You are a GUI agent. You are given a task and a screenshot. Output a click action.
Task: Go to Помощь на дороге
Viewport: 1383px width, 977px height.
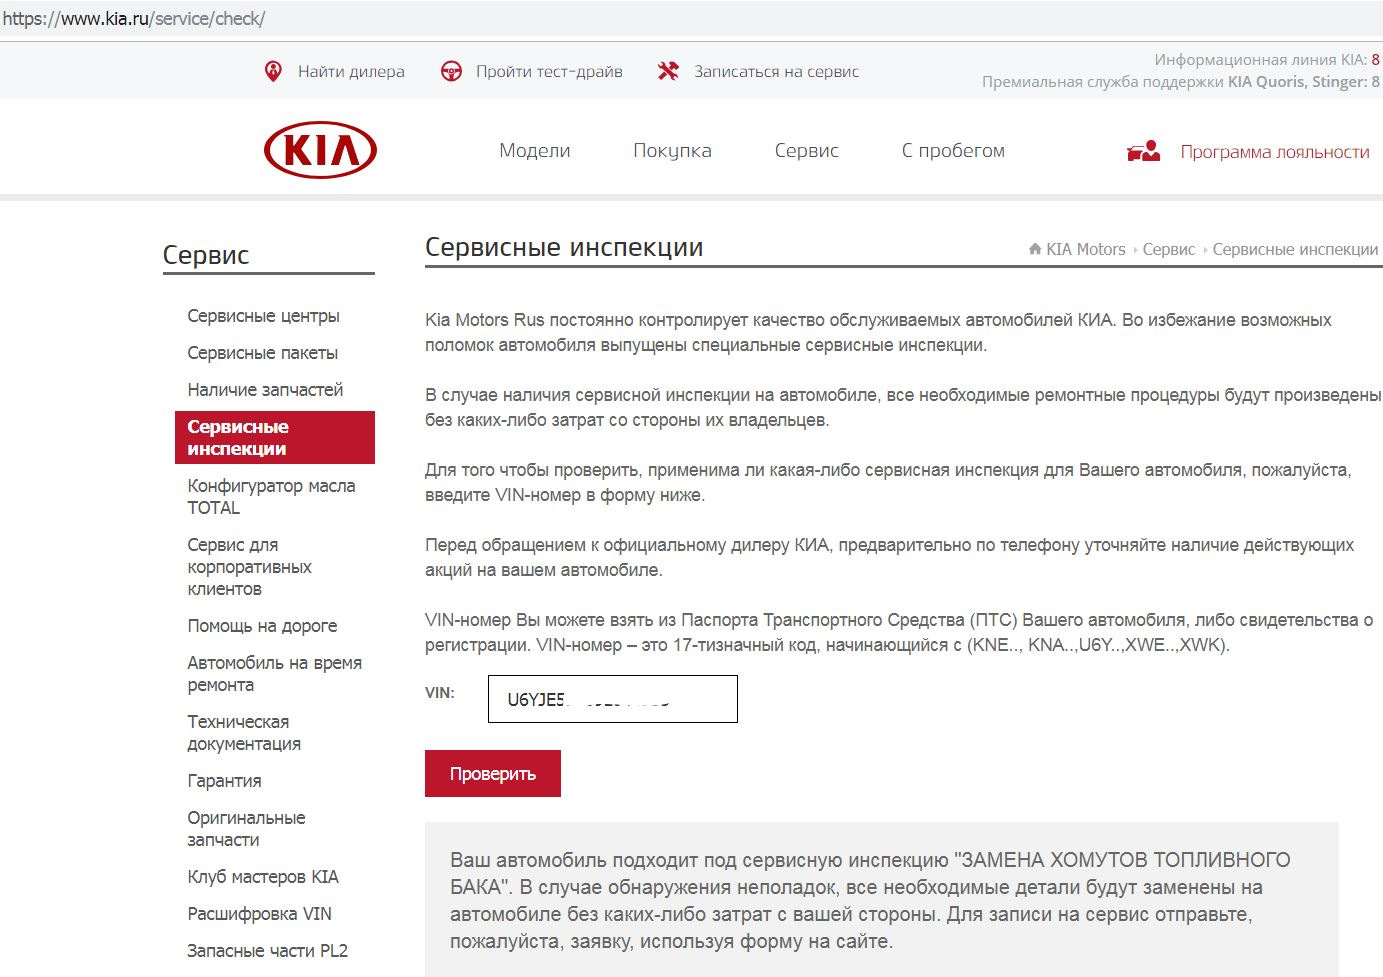tap(262, 626)
